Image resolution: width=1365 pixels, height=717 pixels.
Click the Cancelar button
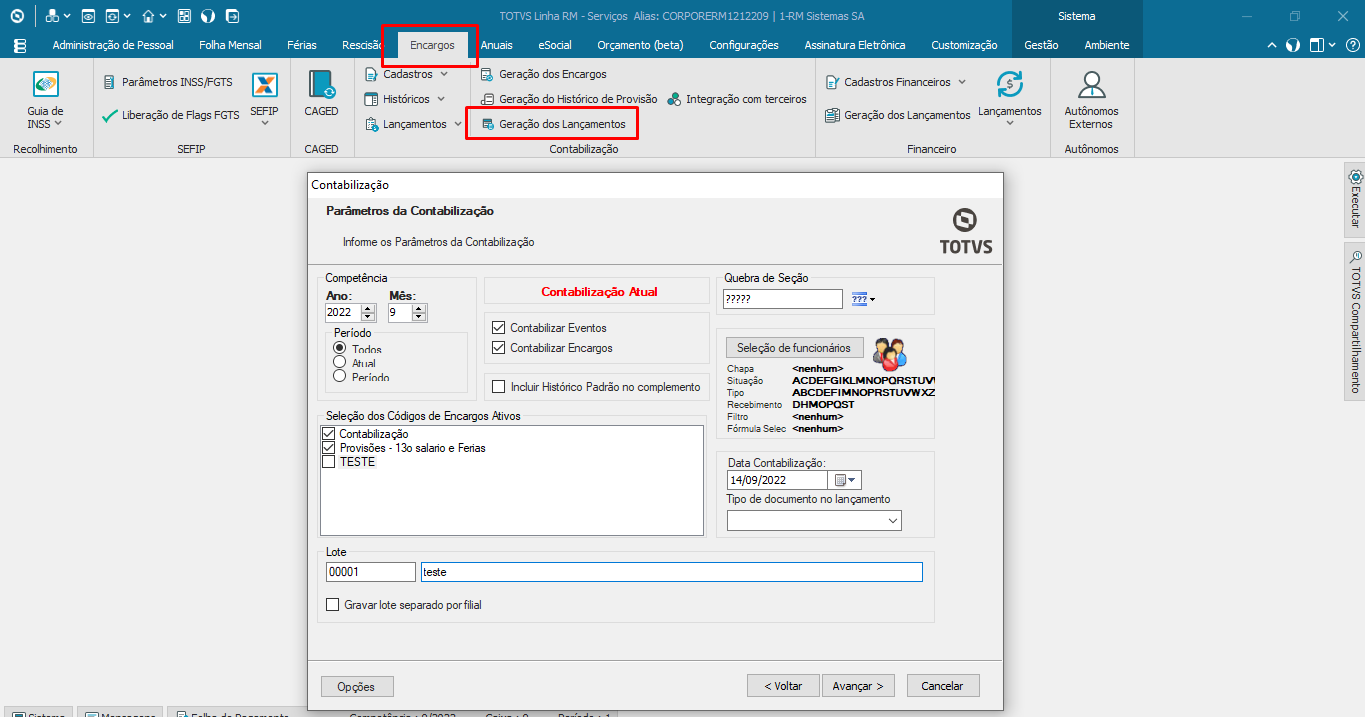(x=943, y=686)
